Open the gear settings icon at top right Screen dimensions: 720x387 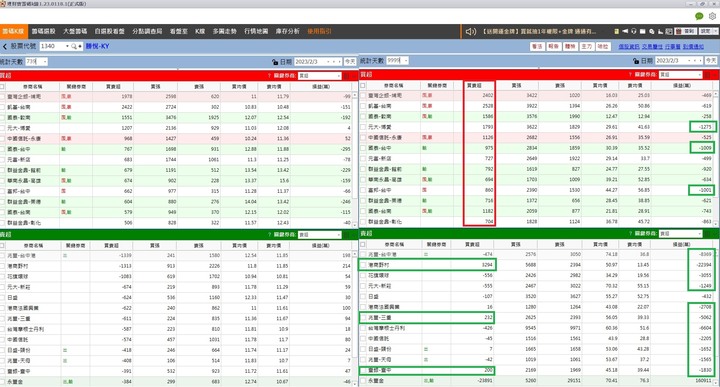click(x=712, y=16)
